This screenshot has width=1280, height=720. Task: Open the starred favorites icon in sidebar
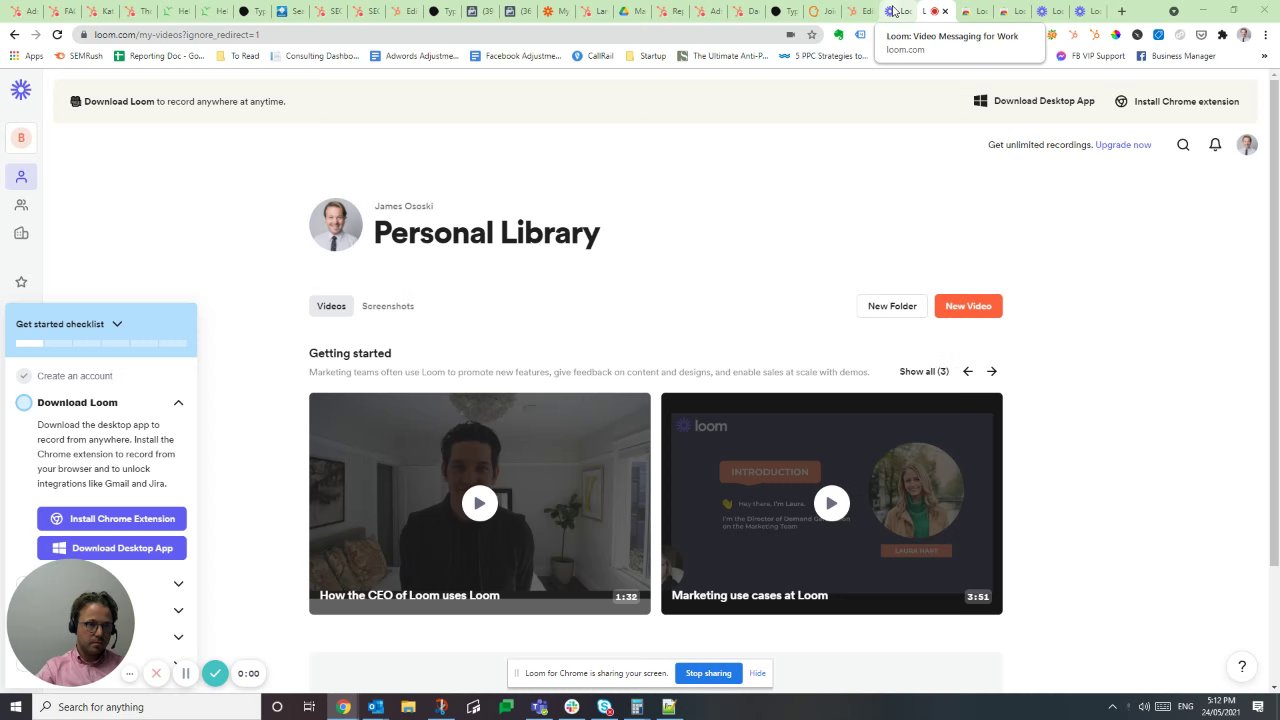pos(21,282)
